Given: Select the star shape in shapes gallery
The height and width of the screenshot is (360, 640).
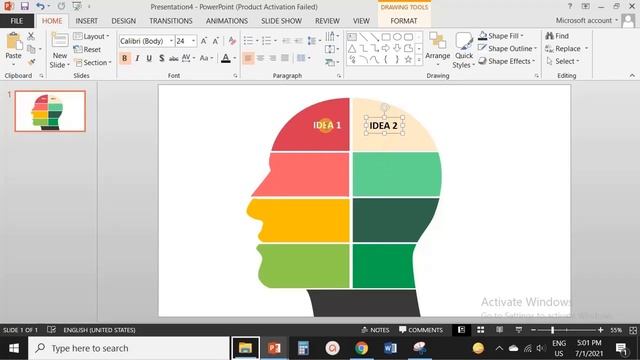Looking at the screenshot, I should [408, 60].
